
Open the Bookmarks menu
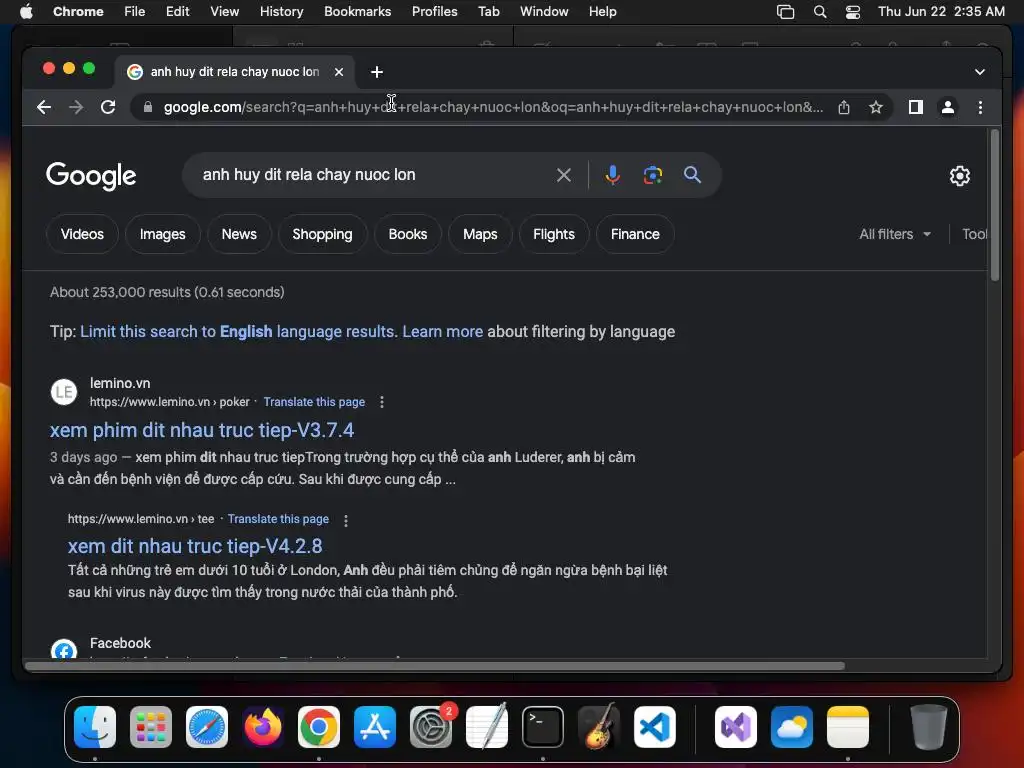(x=357, y=12)
